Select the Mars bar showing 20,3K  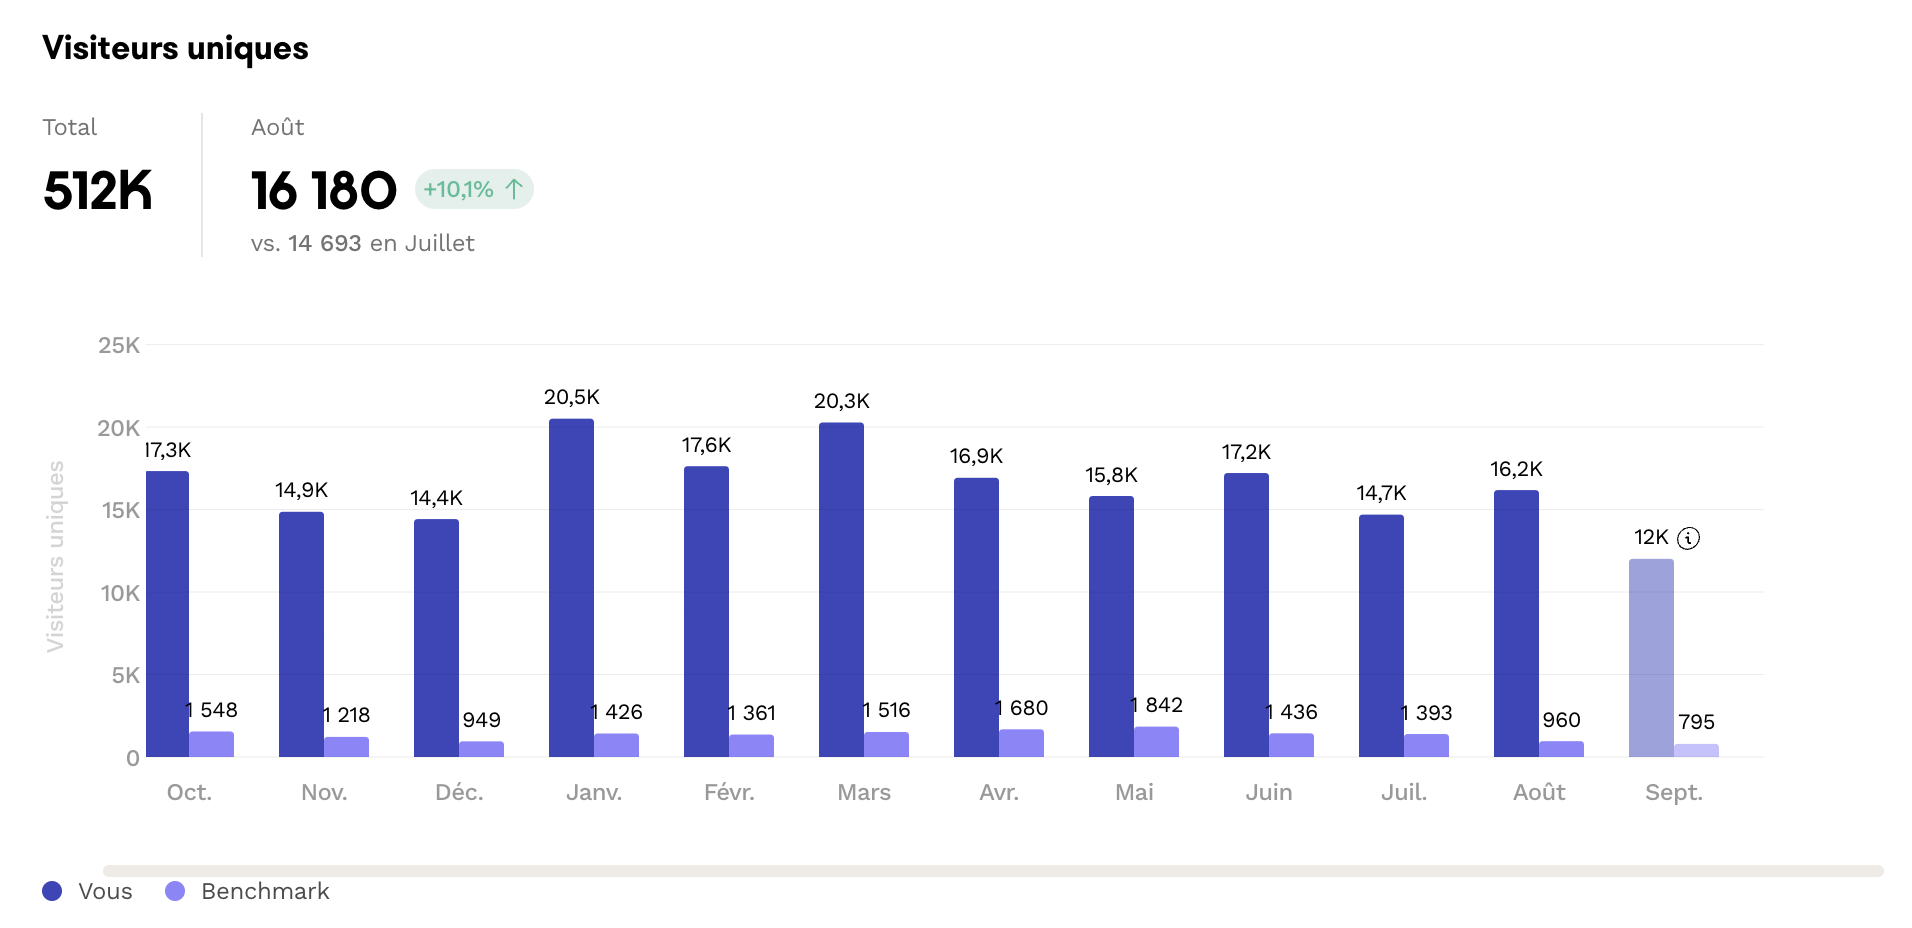click(x=841, y=590)
